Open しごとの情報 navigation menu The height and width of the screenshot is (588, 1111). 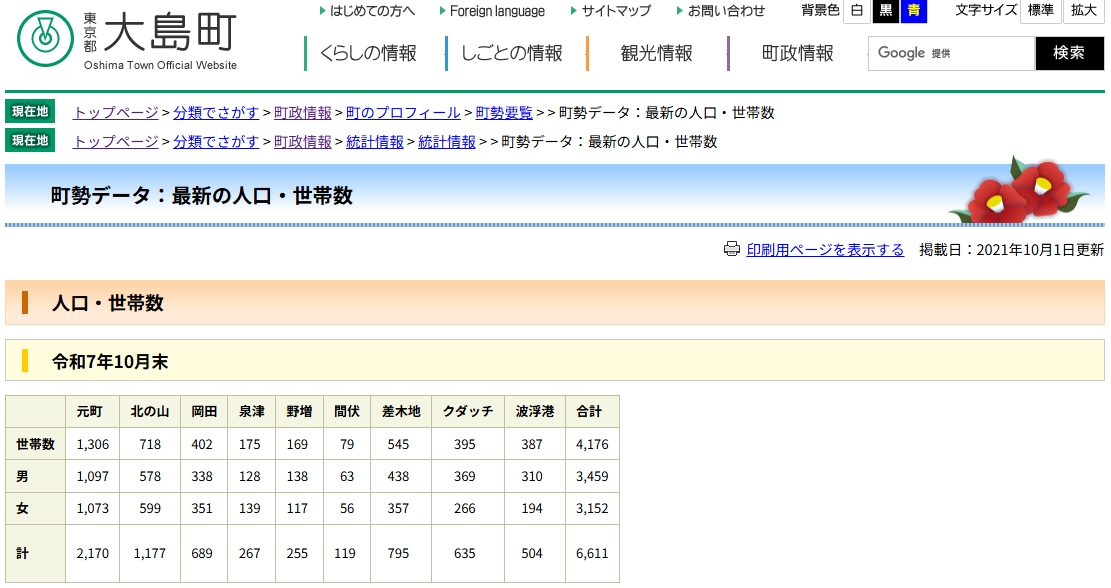(511, 54)
